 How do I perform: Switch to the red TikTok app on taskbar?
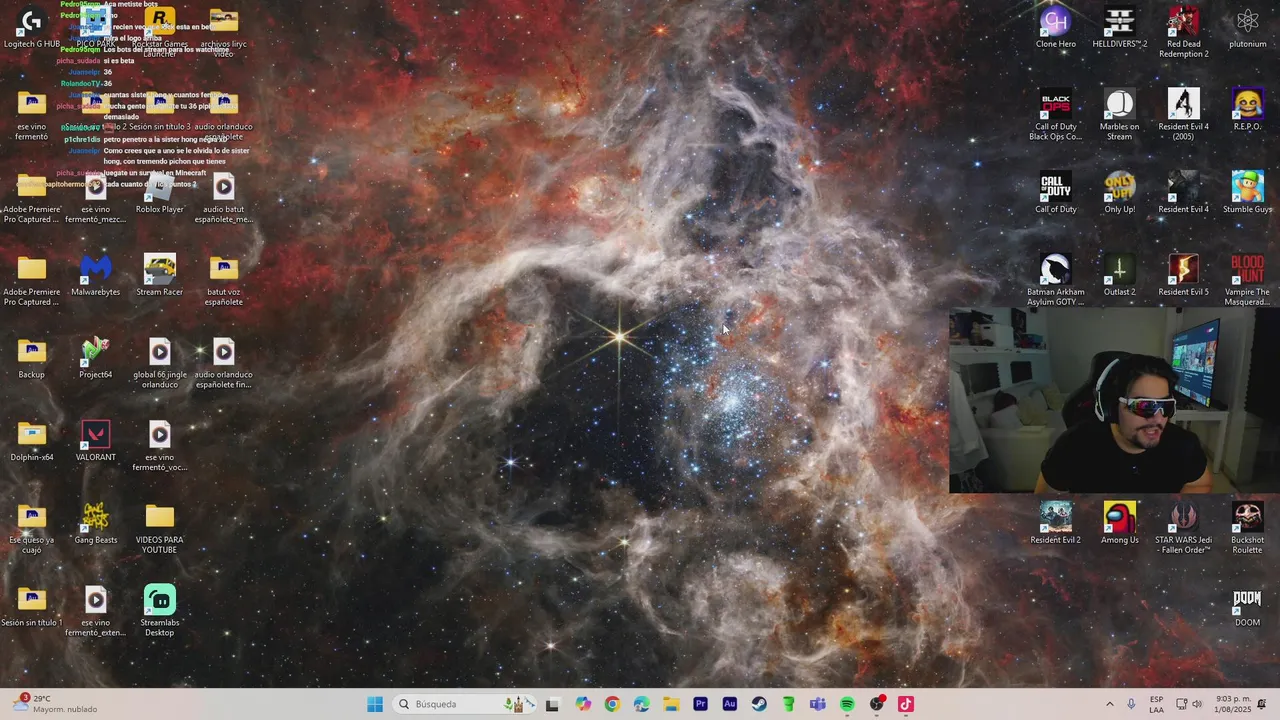point(906,704)
